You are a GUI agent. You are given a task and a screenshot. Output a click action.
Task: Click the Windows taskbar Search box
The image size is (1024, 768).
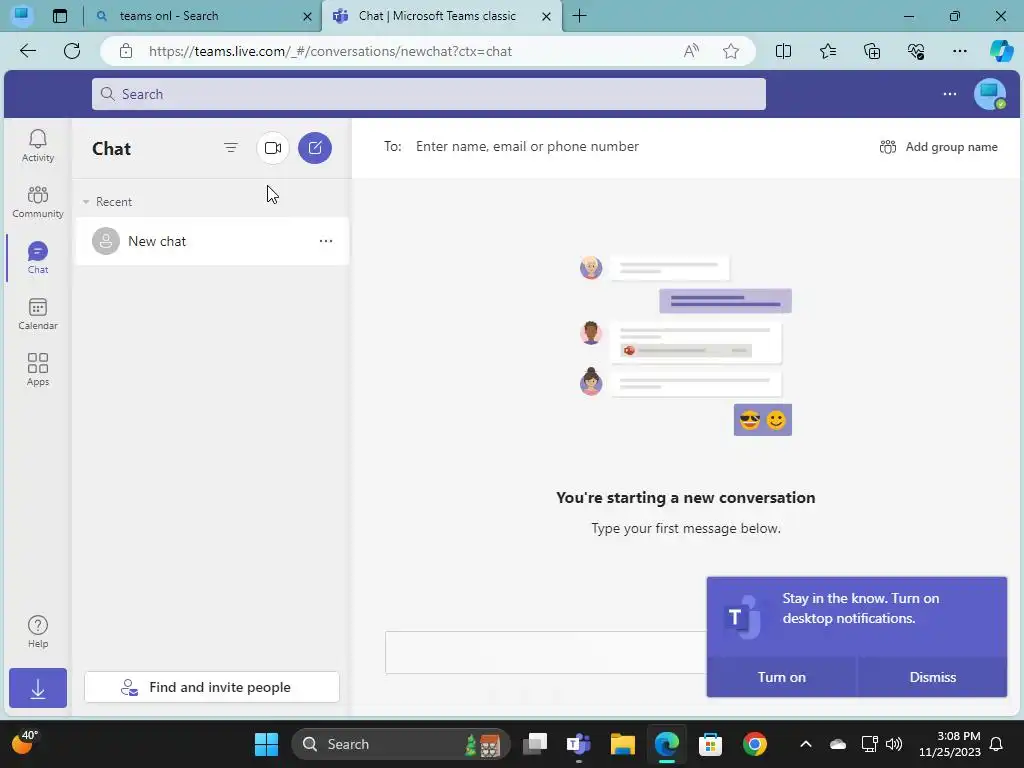tap(400, 744)
